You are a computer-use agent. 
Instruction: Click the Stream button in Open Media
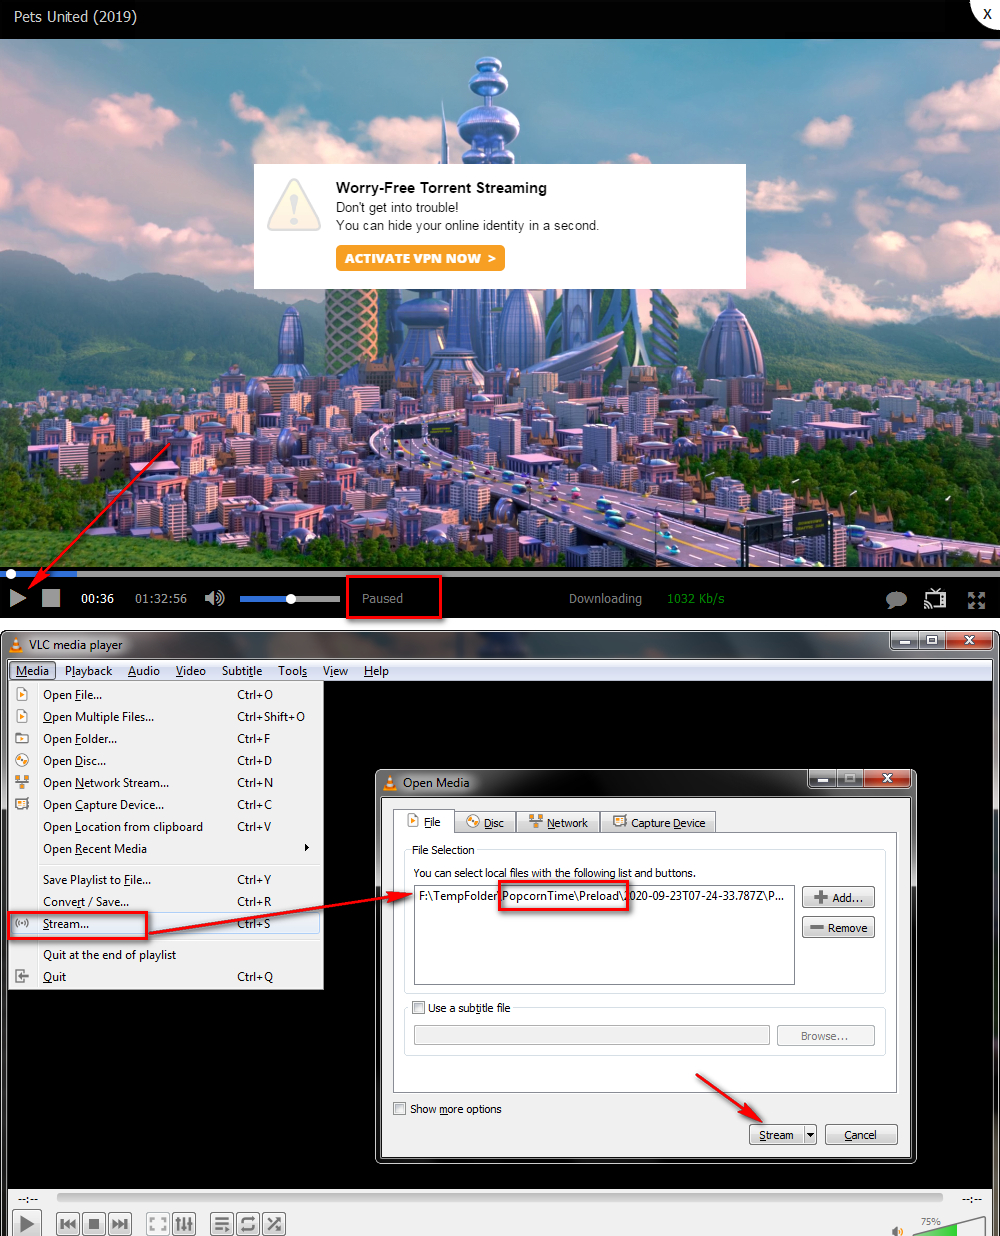click(x=776, y=1135)
